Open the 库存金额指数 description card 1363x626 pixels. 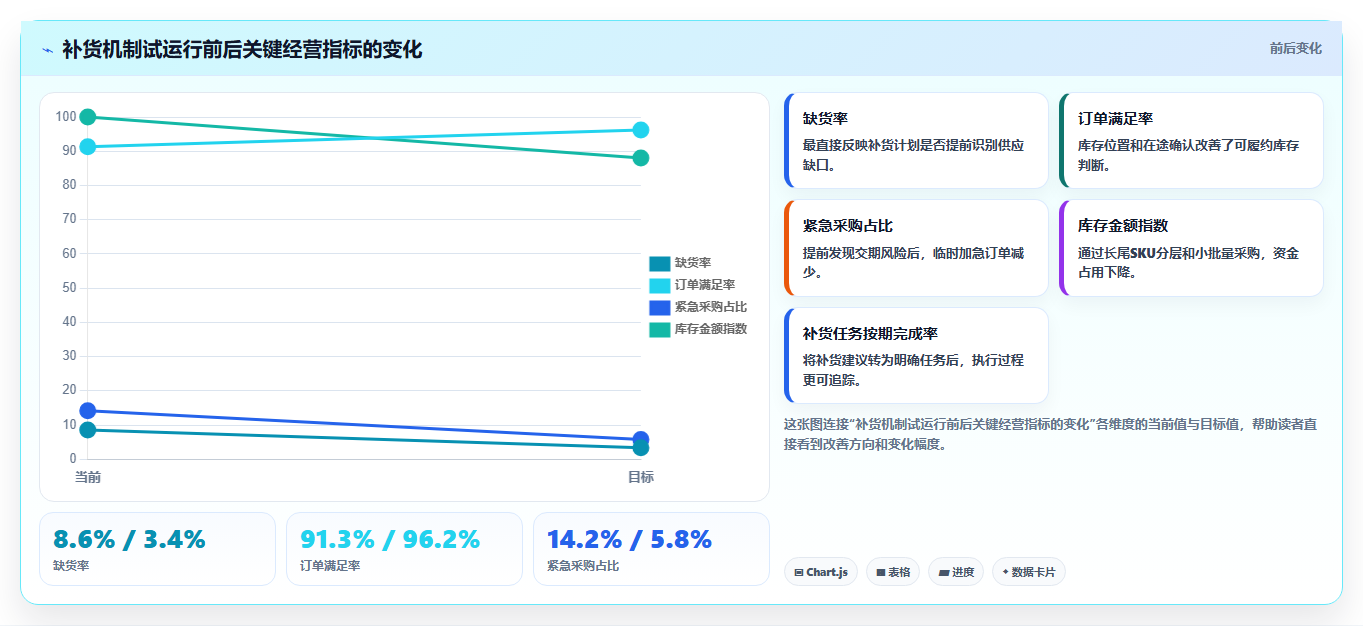point(1191,248)
